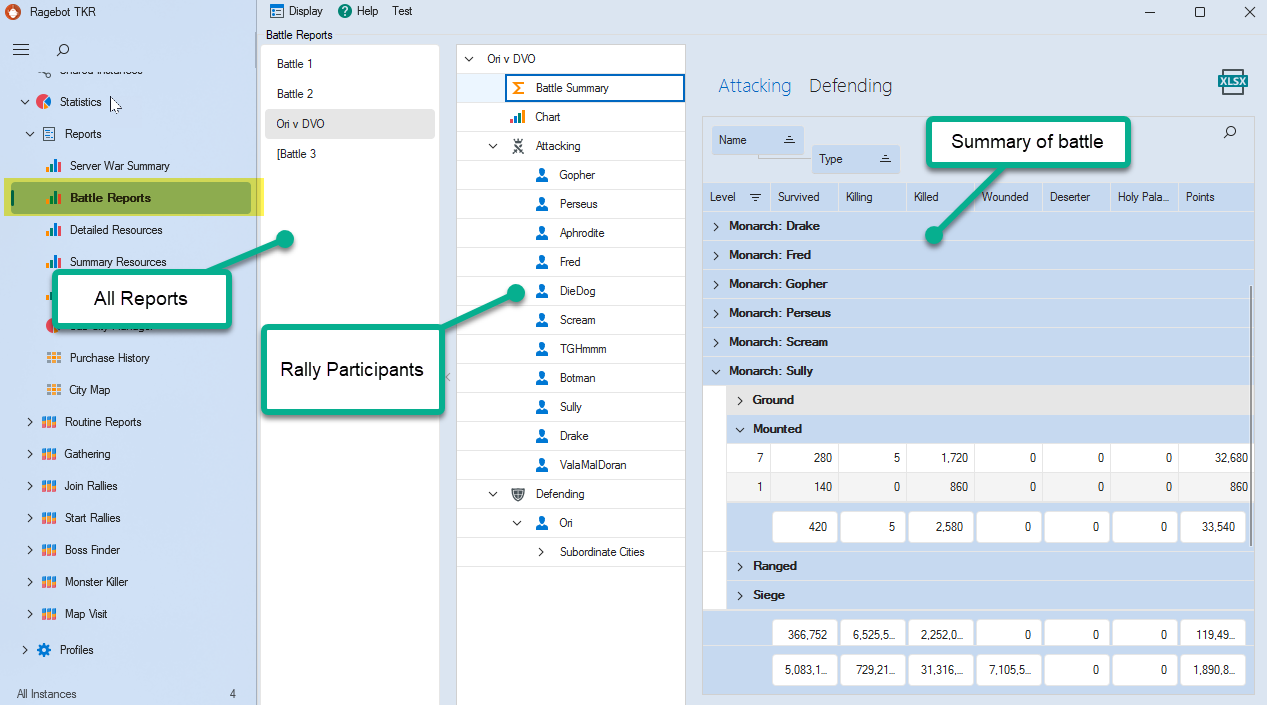This screenshot has height=705, width=1267.
Task: Click the sidebar search magnifier icon
Action: [63, 50]
